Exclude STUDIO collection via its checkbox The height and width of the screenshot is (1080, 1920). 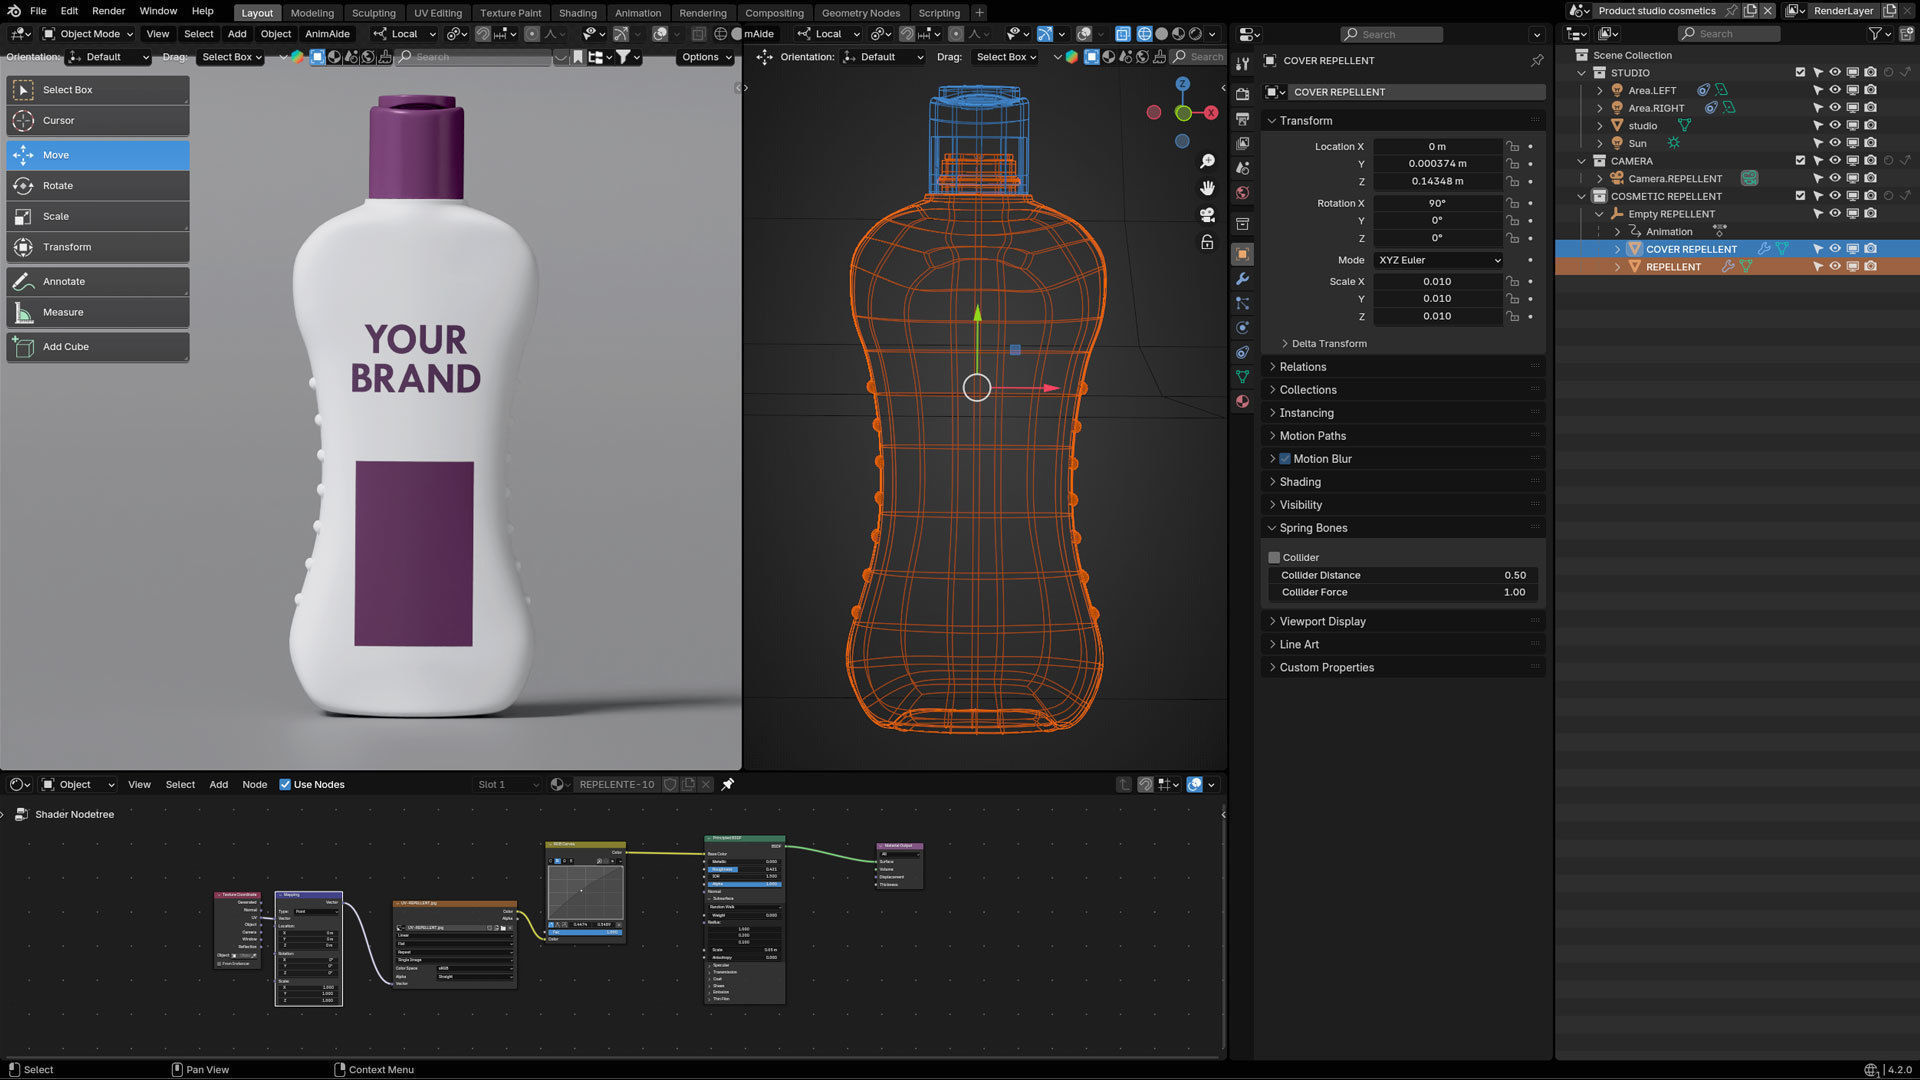[x=1800, y=73]
